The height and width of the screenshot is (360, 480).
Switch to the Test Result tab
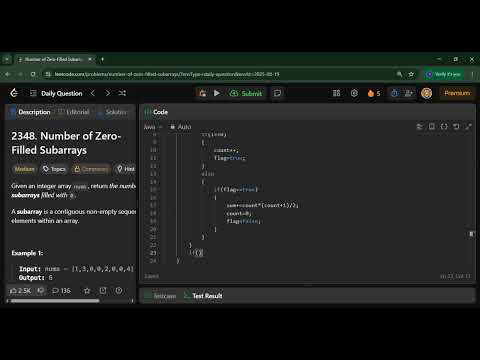pyautogui.click(x=203, y=296)
